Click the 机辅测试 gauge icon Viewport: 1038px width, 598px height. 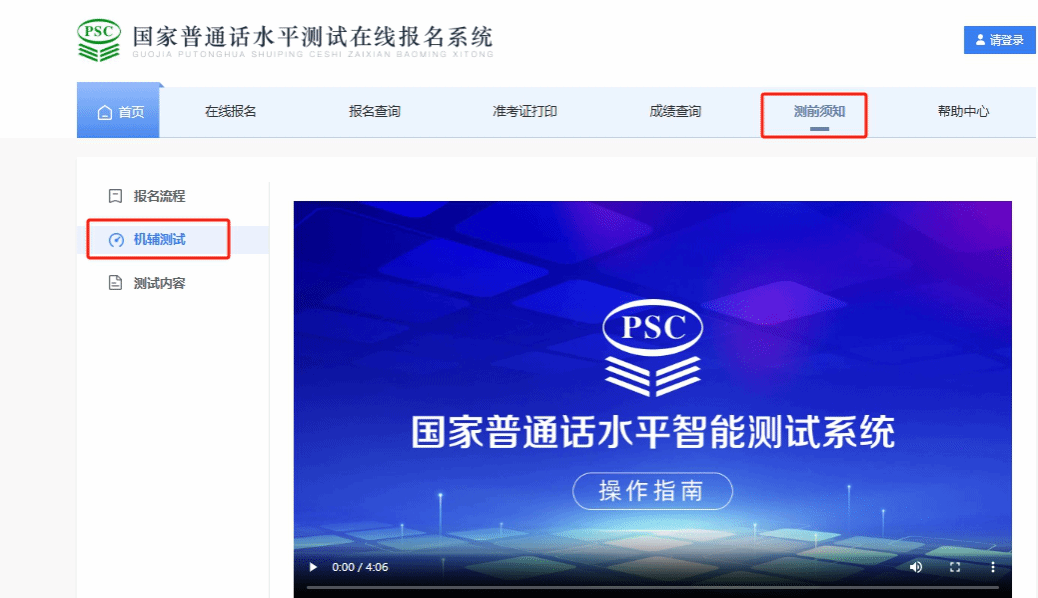(116, 240)
